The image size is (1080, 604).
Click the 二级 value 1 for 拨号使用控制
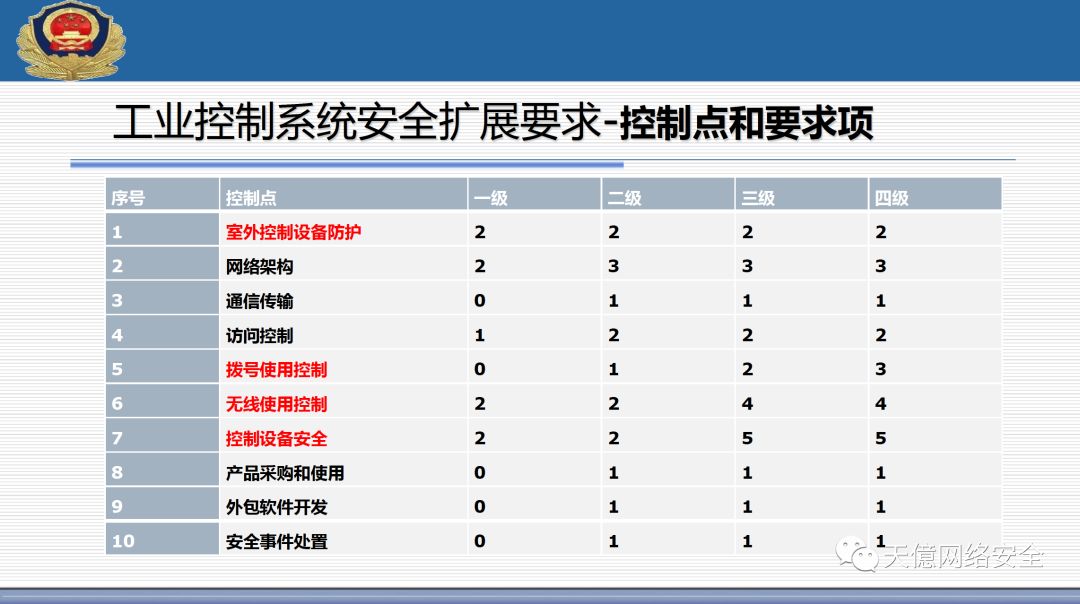coord(614,369)
